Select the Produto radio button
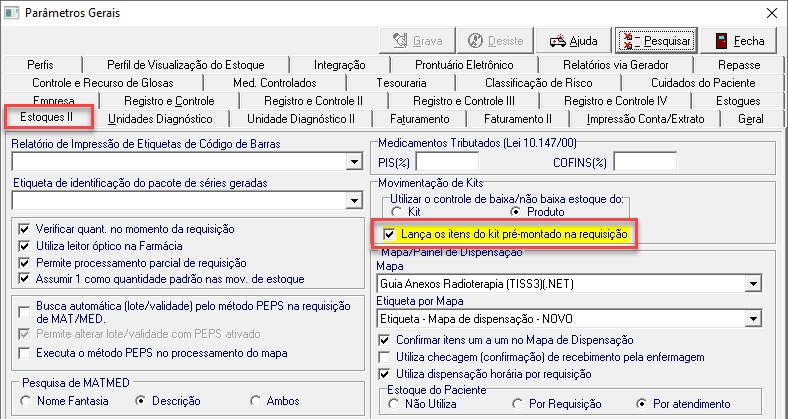788x419 pixels. click(515, 212)
